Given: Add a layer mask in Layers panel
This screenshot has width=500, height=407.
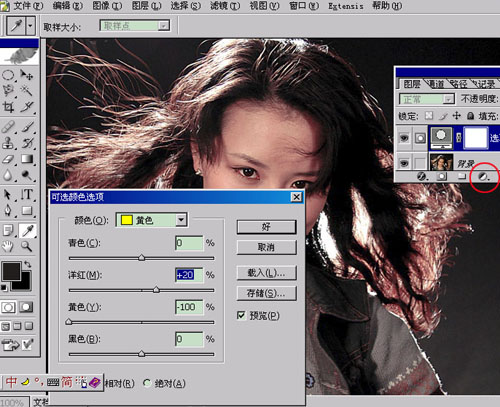Looking at the screenshot, I should click(442, 176).
